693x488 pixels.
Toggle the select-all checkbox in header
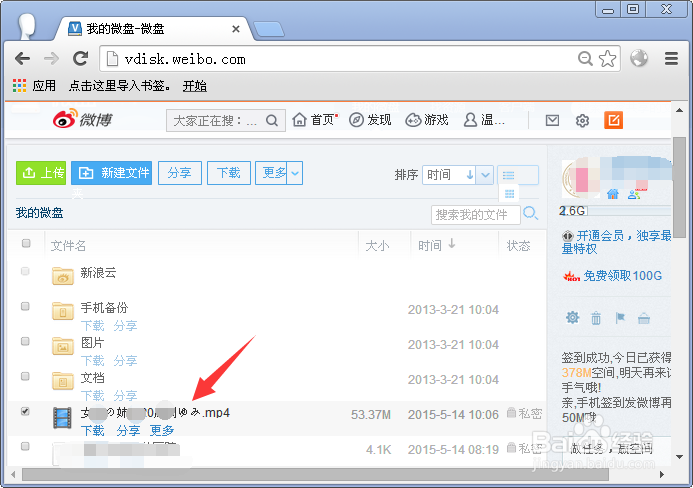click(26, 243)
